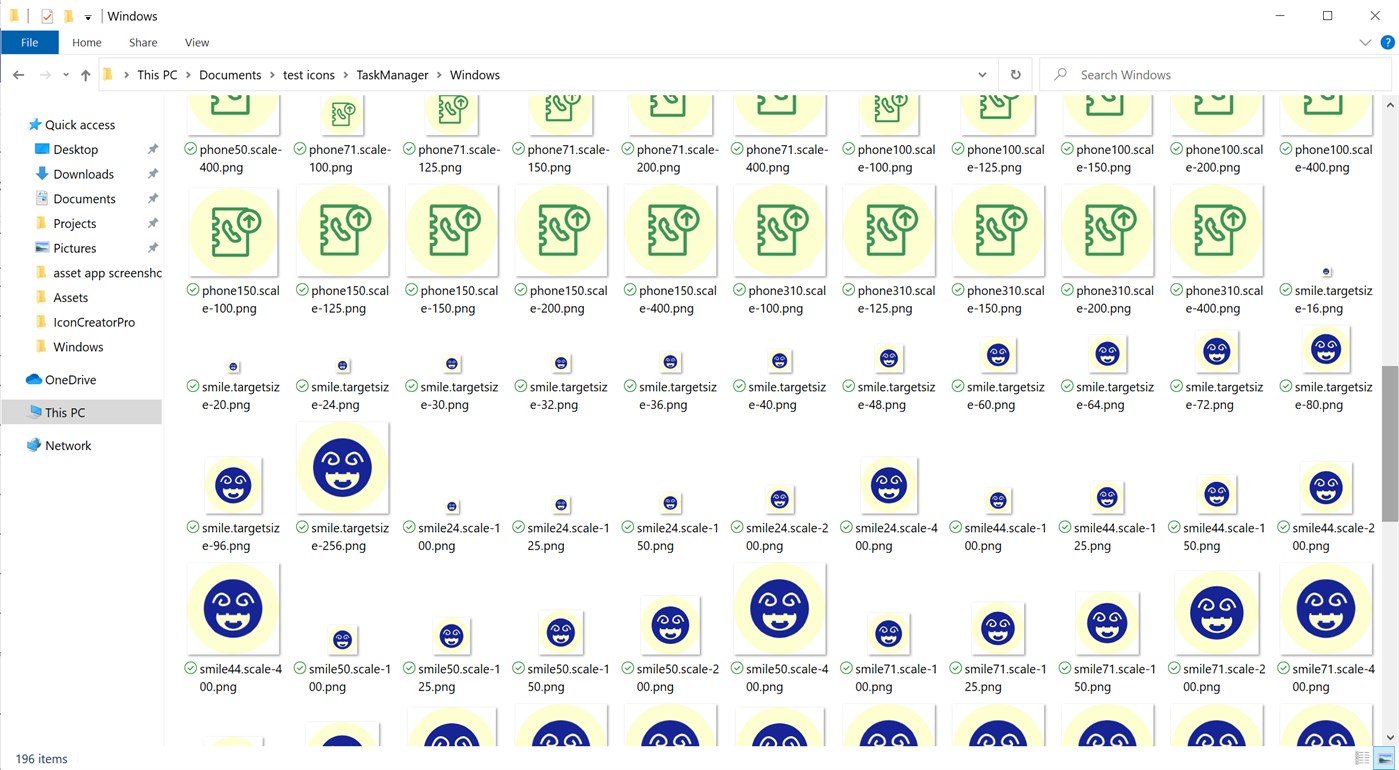Open the File menu

[x=29, y=42]
